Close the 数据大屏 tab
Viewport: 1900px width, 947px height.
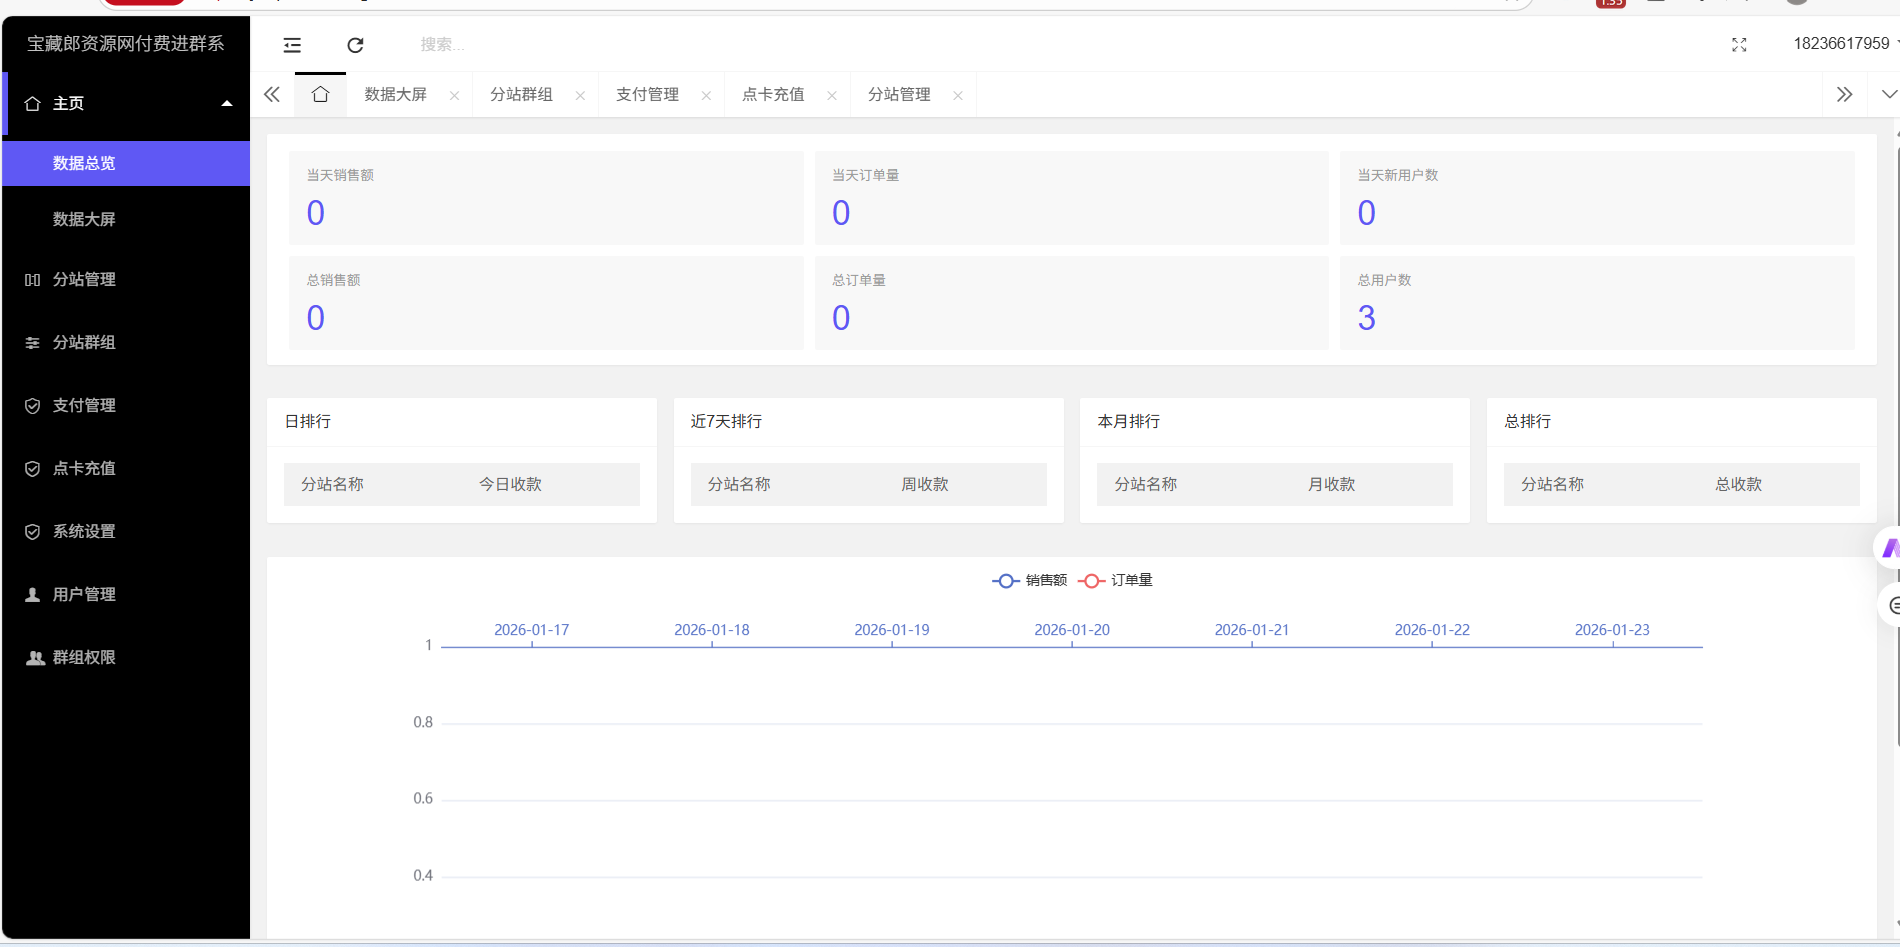455,96
